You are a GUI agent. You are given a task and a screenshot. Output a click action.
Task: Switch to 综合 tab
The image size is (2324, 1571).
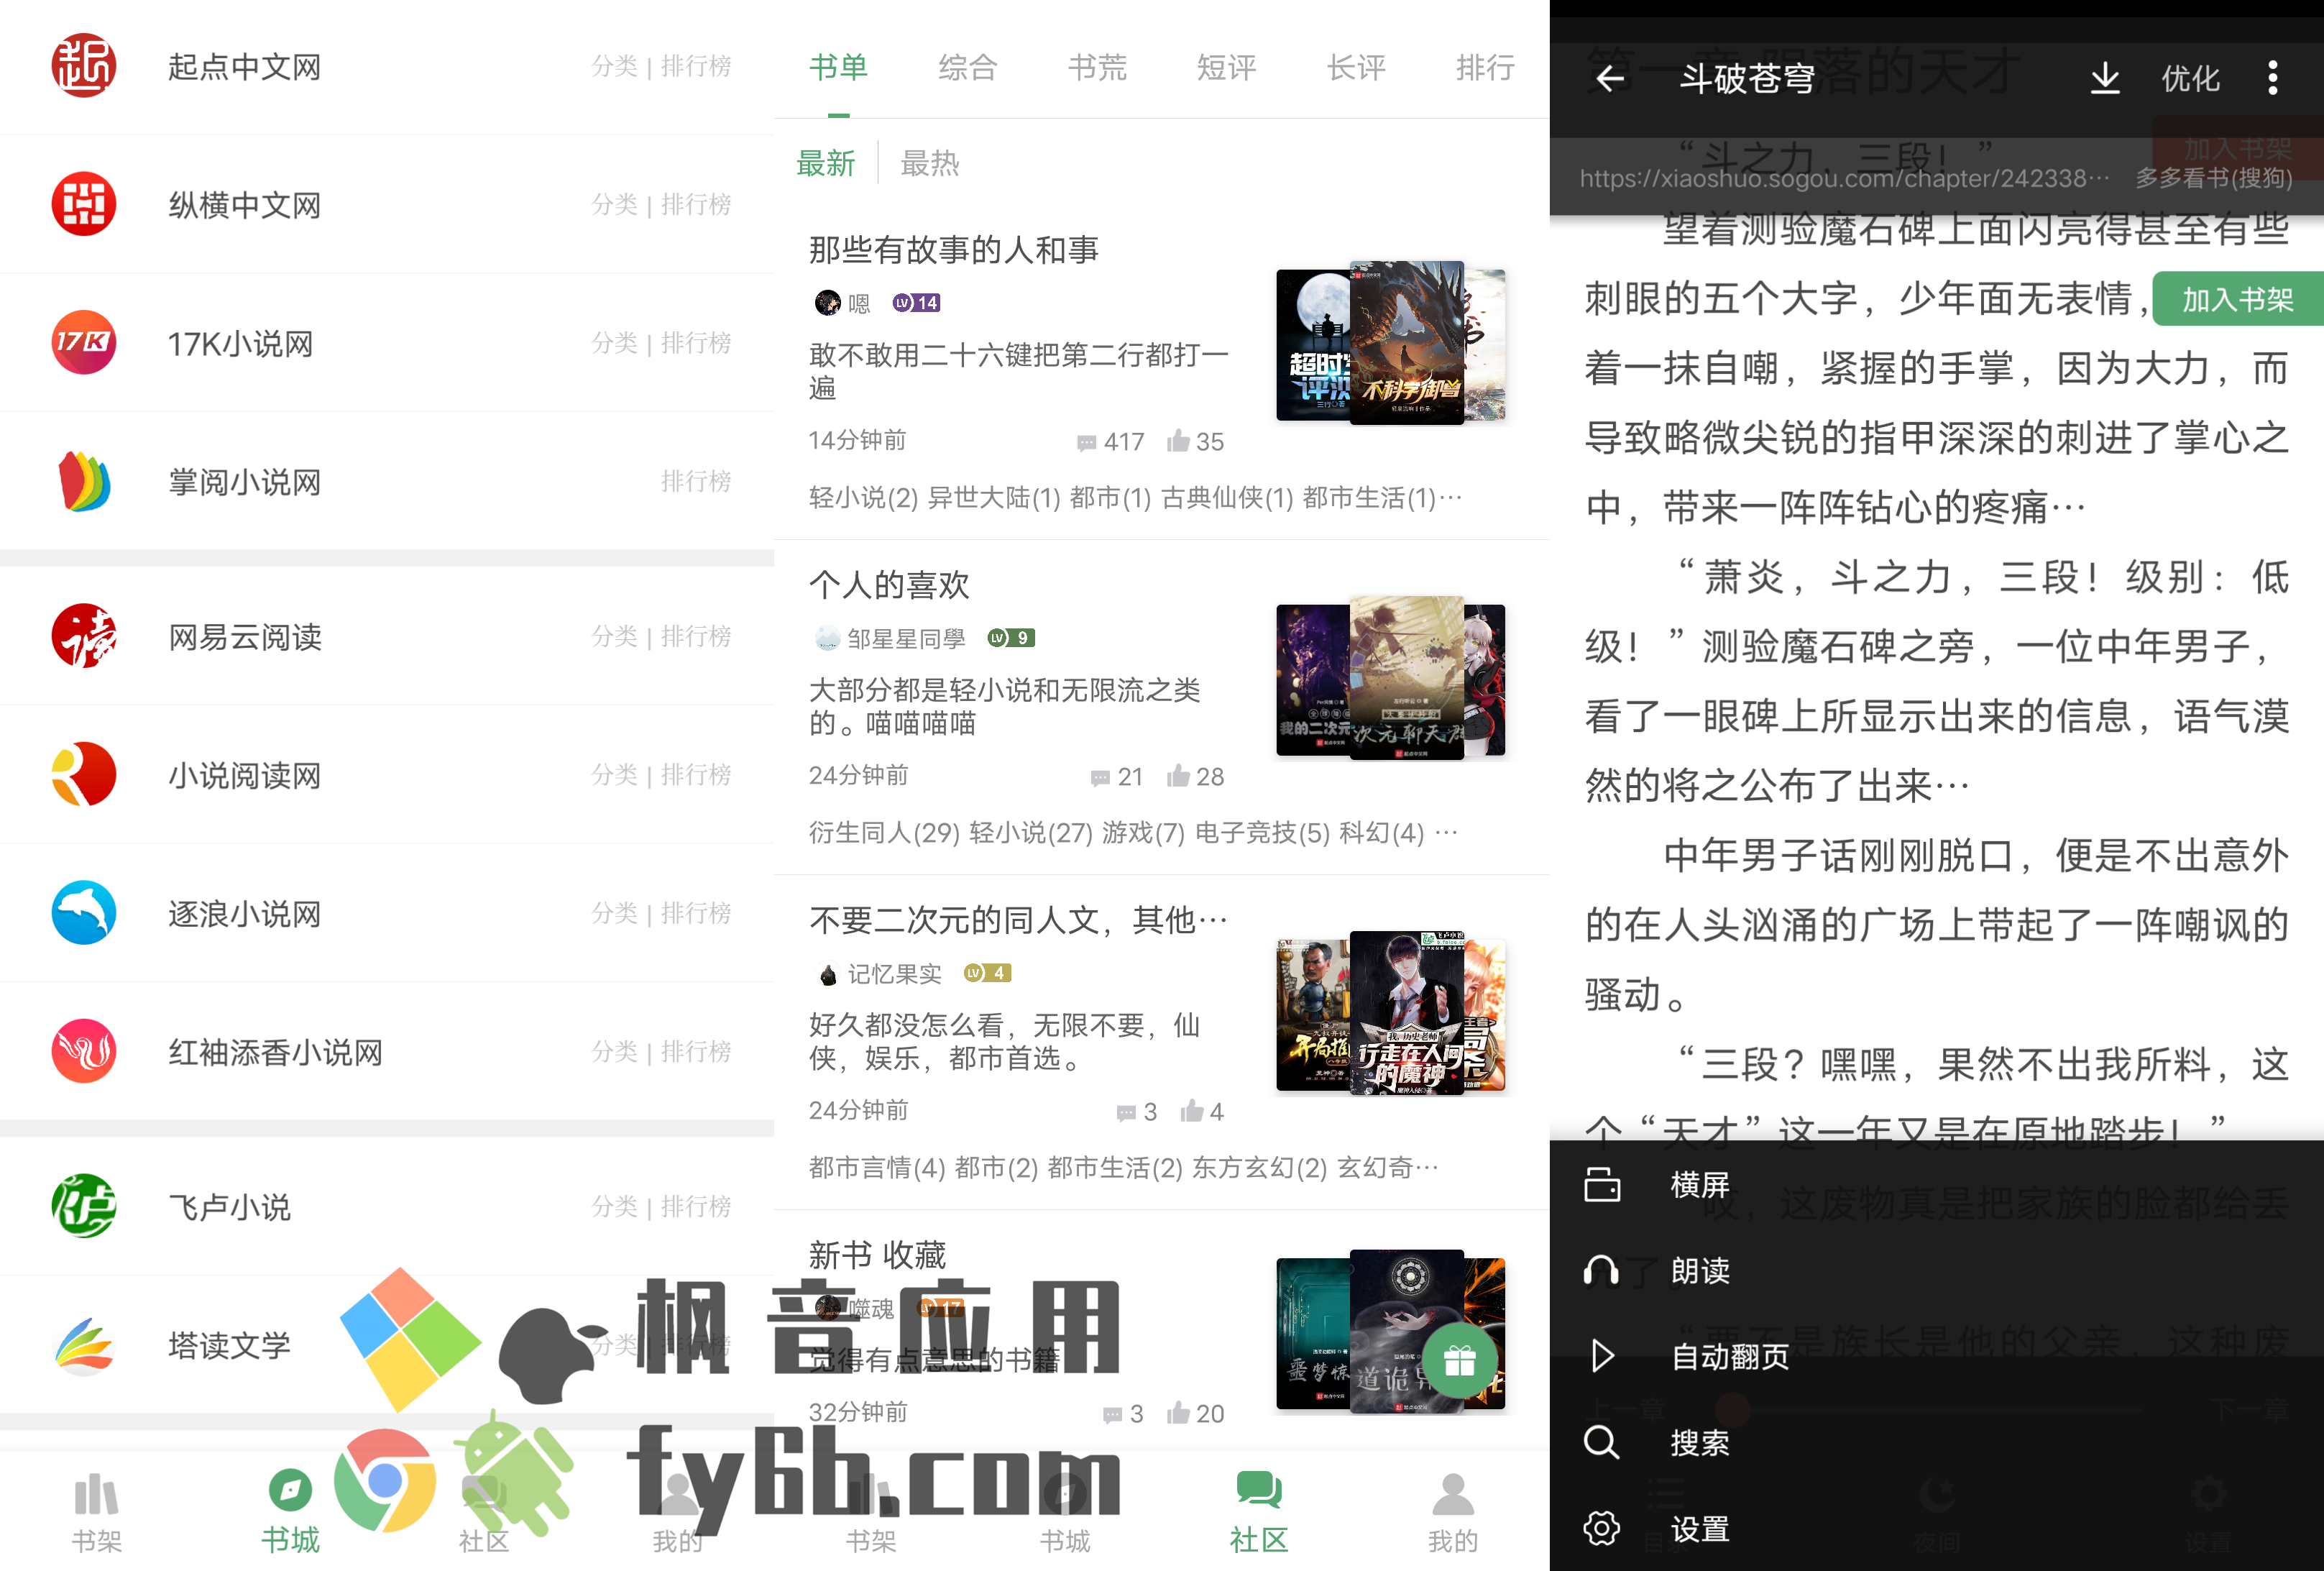pos(967,67)
